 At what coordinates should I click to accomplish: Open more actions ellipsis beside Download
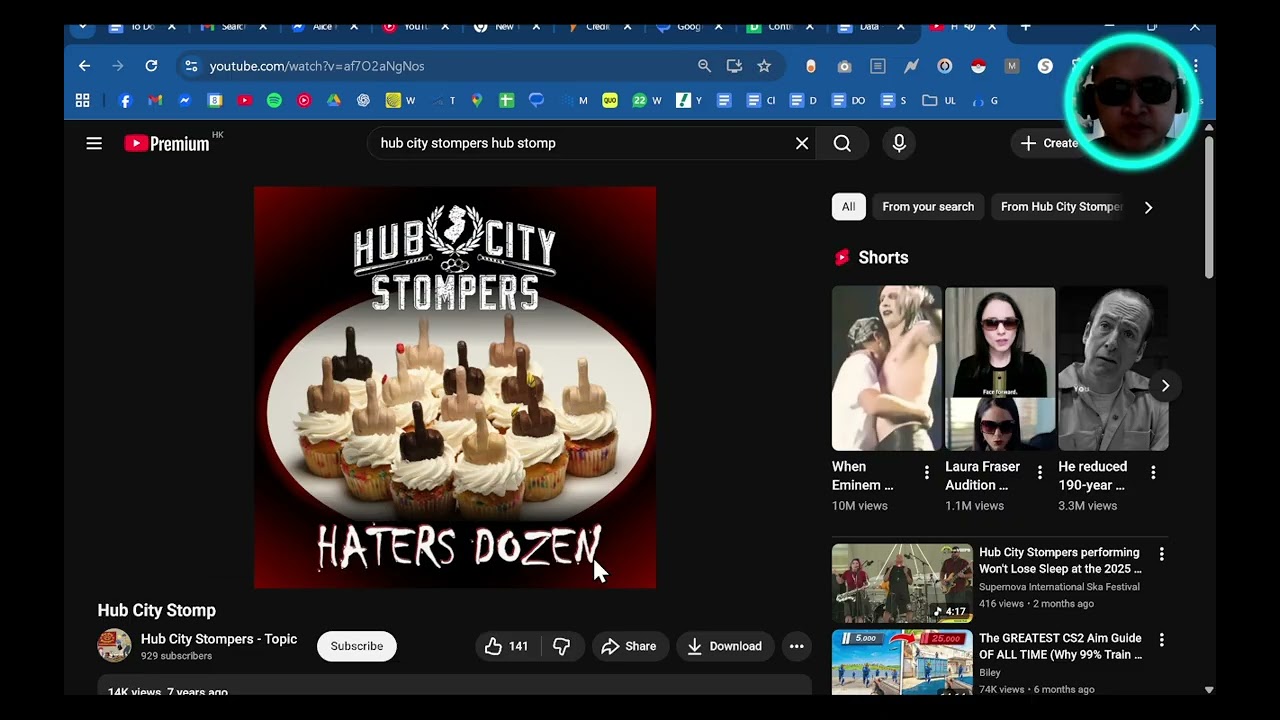point(797,646)
